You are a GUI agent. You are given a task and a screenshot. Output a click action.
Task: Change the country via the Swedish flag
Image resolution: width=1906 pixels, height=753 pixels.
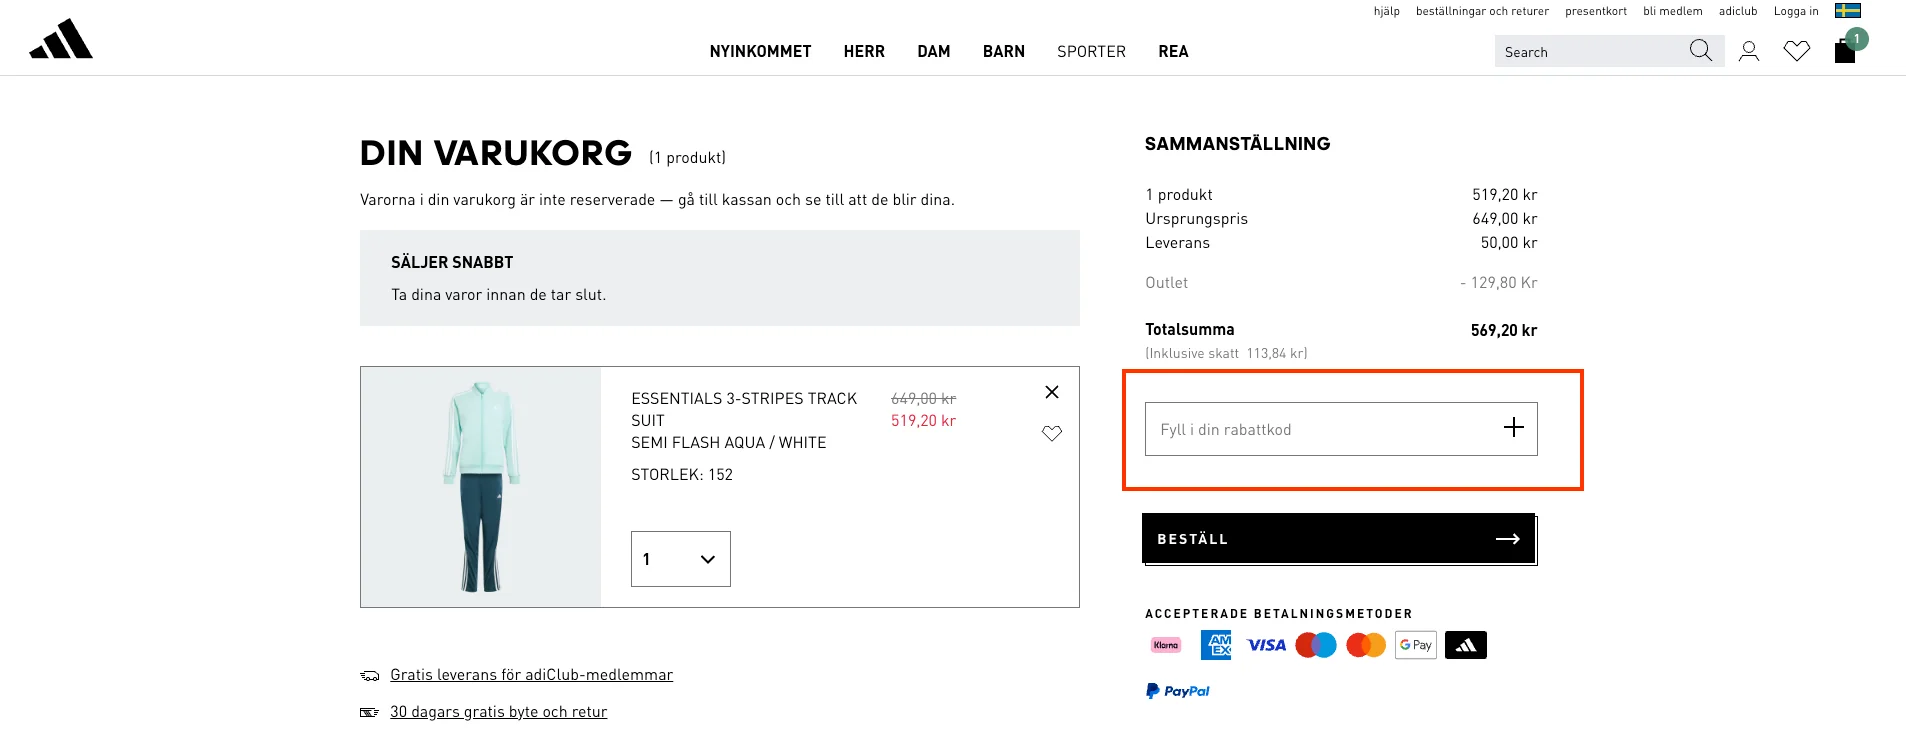pos(1848,10)
